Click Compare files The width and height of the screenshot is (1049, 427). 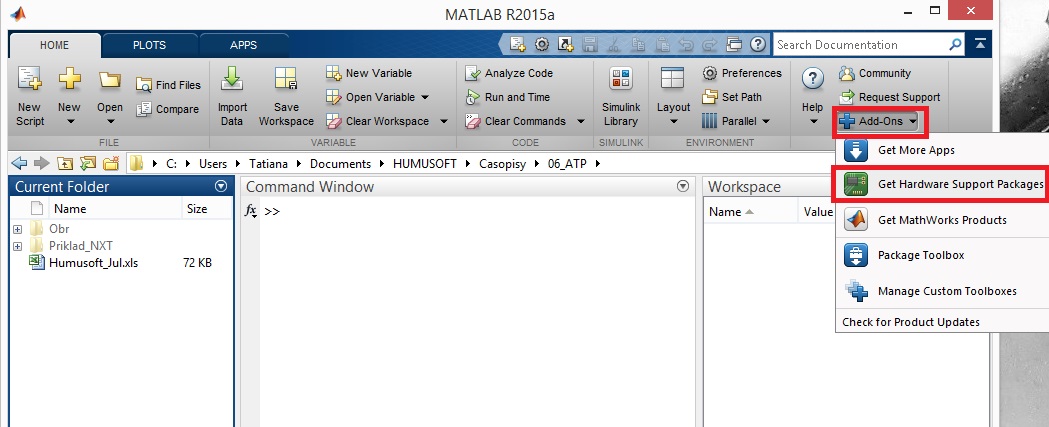pos(168,109)
